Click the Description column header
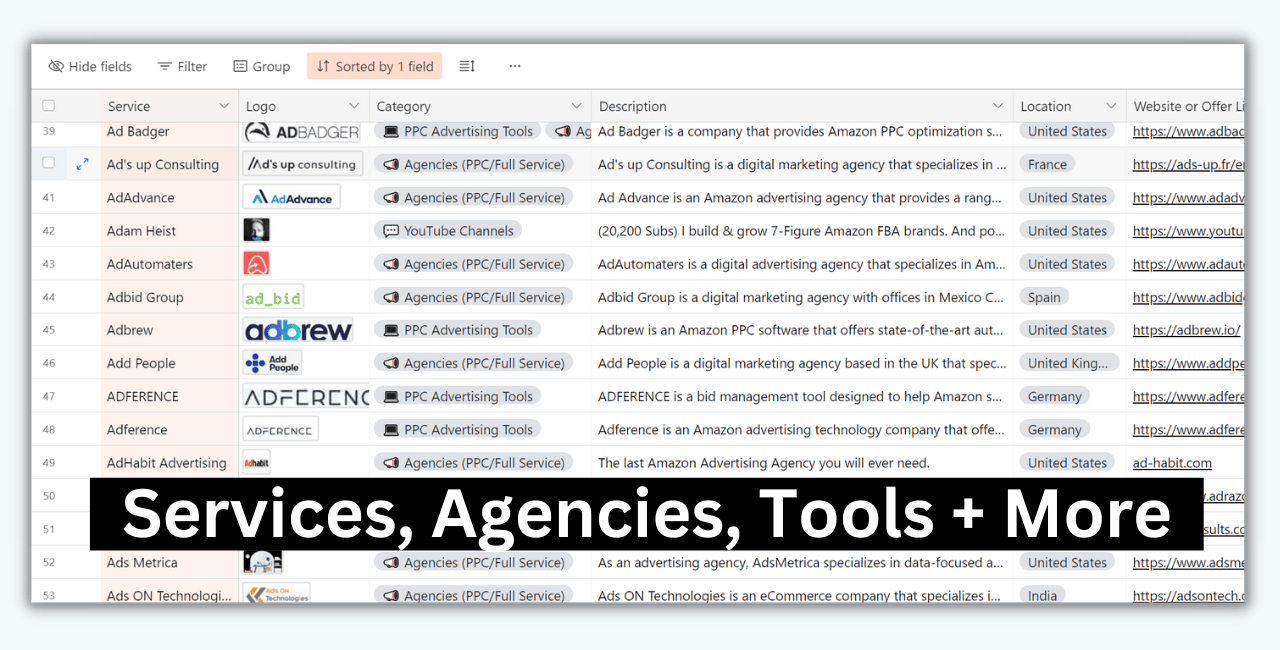 [802, 106]
